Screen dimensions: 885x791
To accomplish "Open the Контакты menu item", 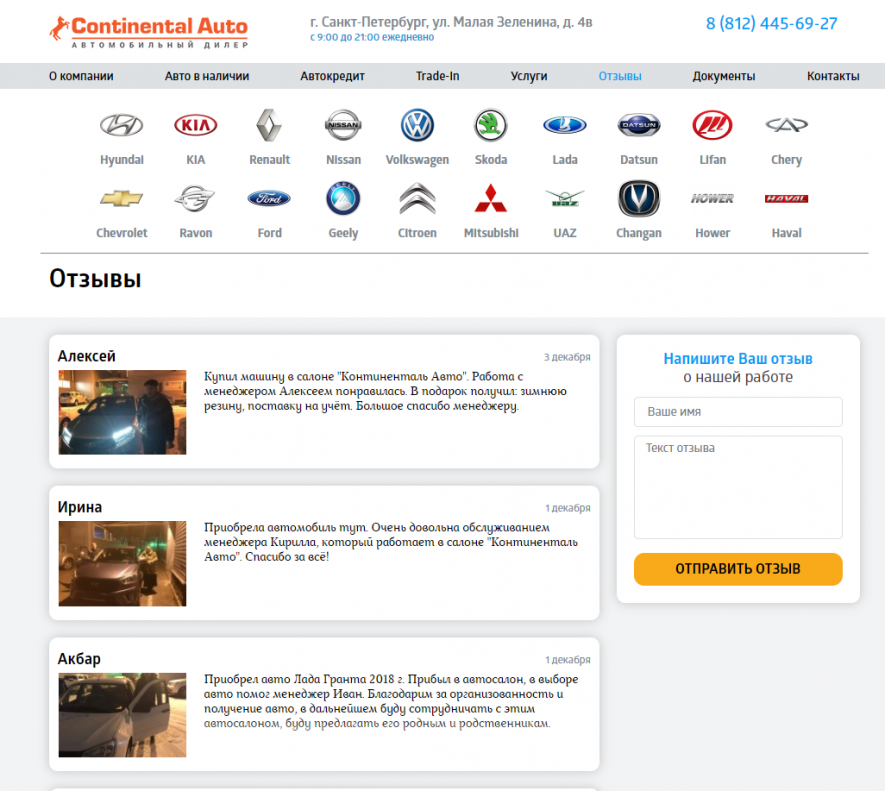I will coord(833,76).
